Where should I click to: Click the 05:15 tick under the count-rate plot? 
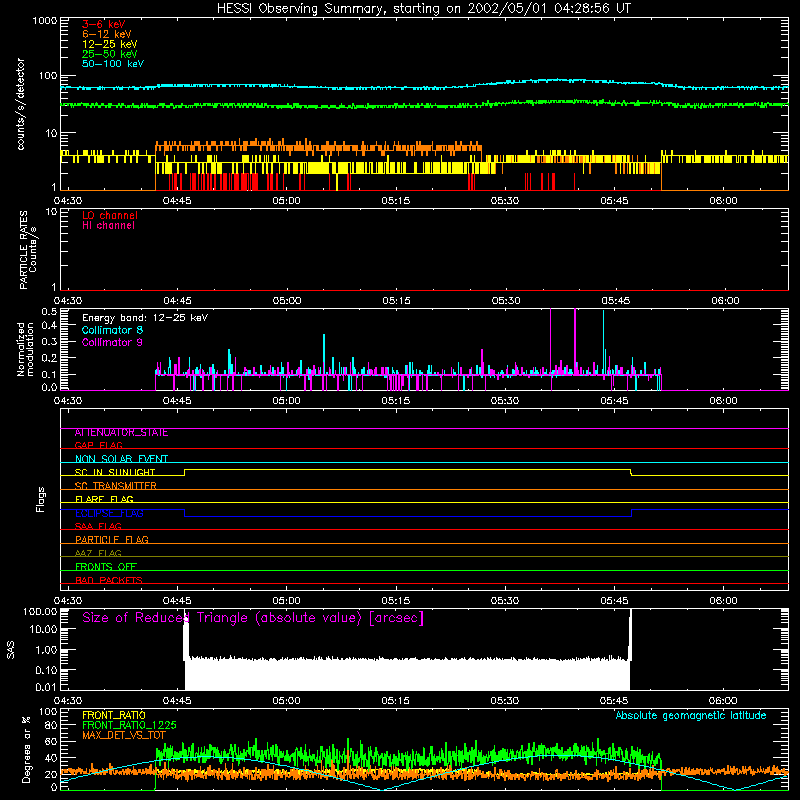395,201
